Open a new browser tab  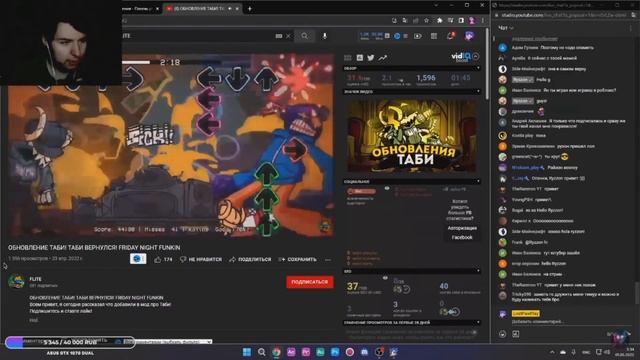point(249,8)
